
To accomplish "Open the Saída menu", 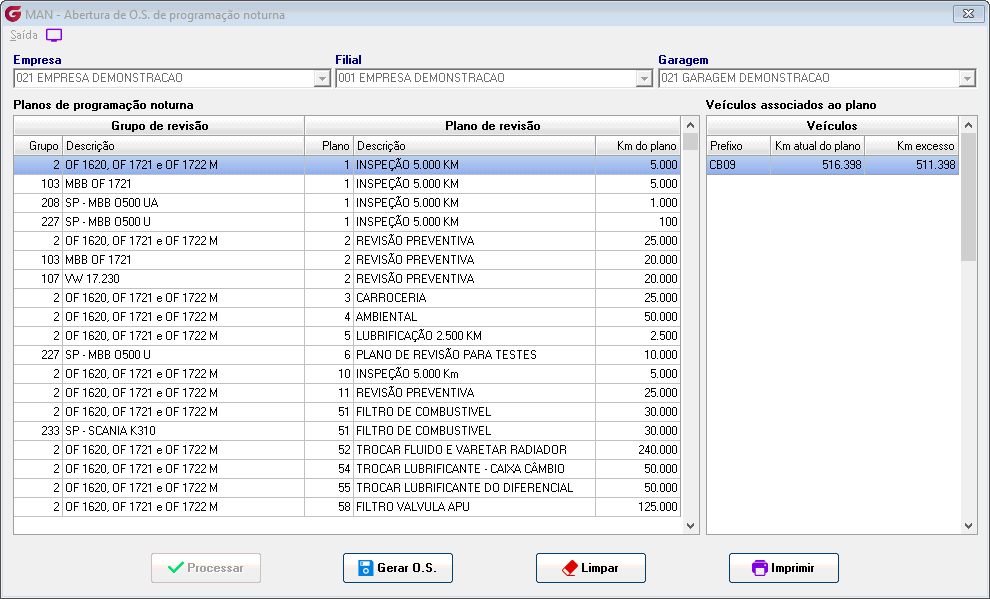I will [23, 35].
